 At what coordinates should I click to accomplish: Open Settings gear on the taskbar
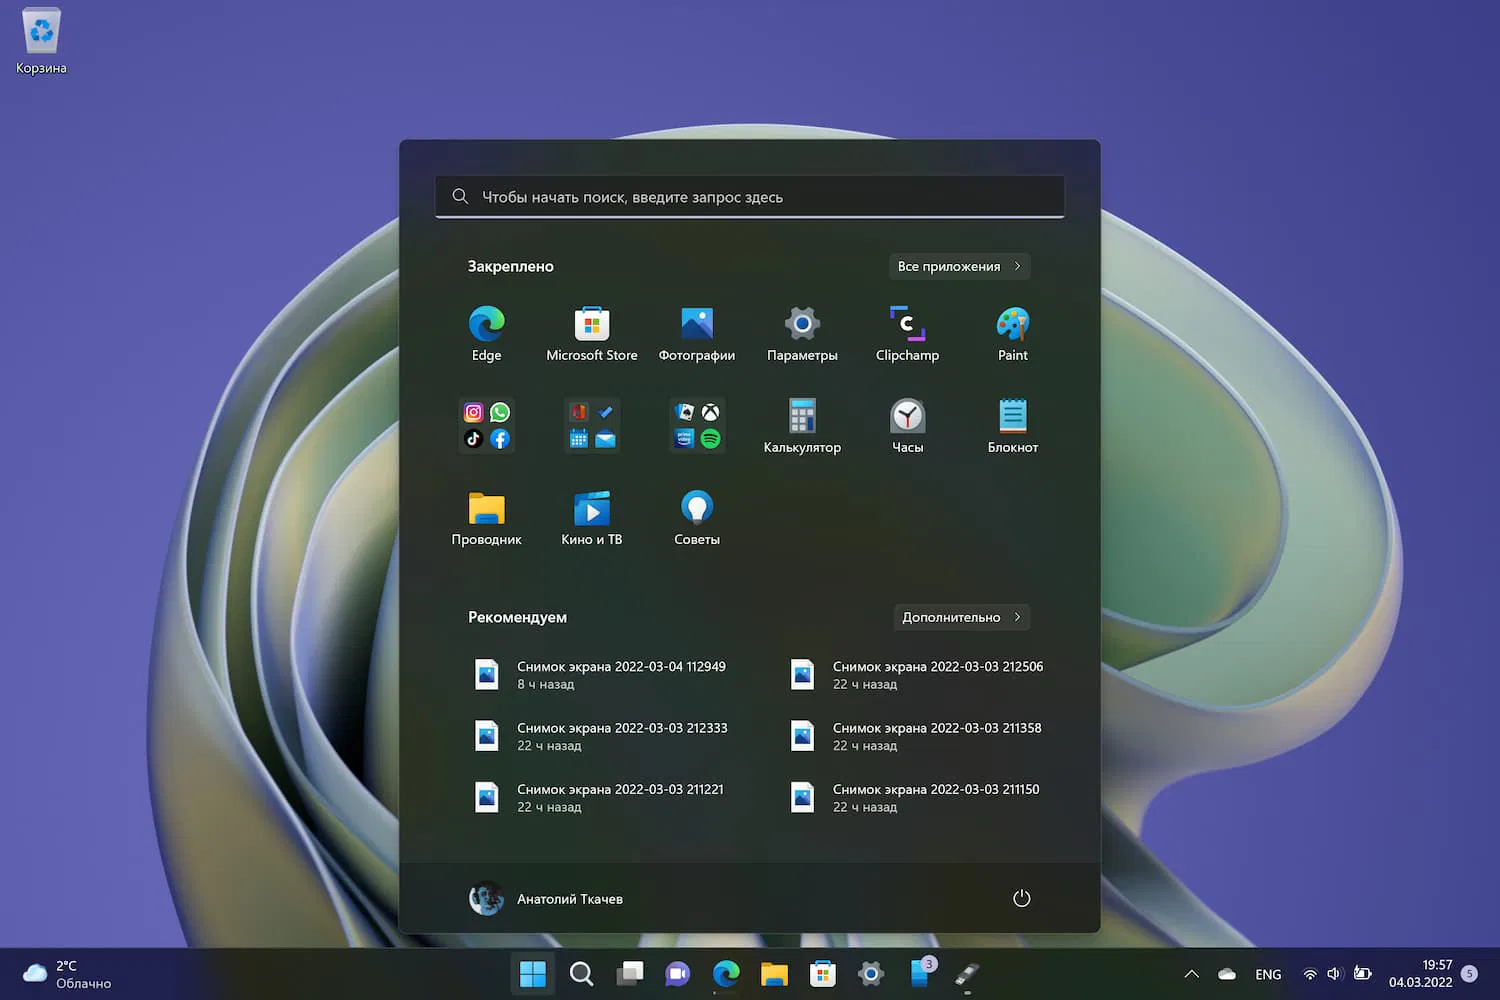point(871,974)
